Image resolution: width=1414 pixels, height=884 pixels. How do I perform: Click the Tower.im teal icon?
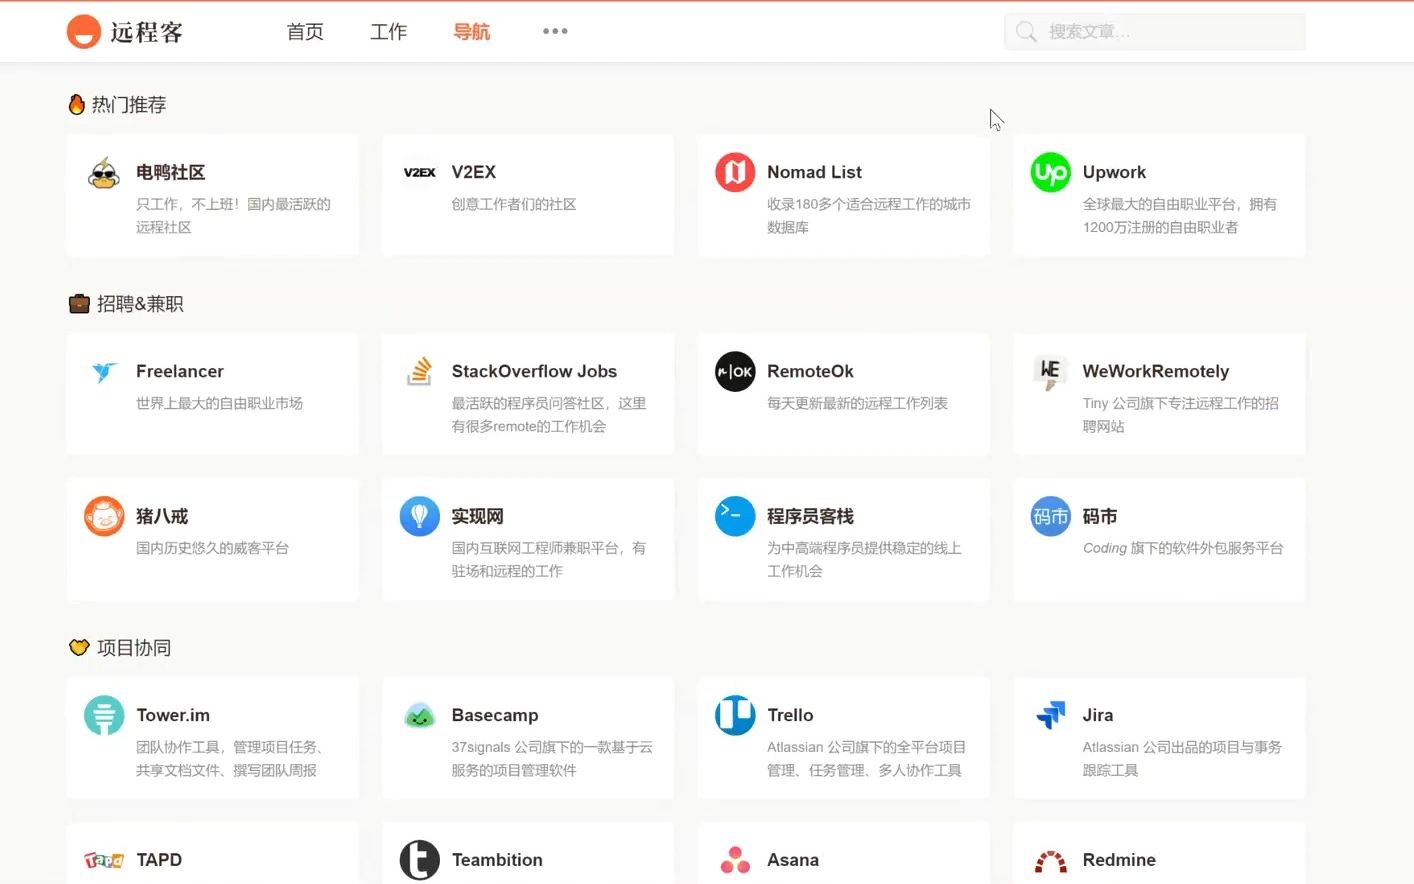coord(104,715)
